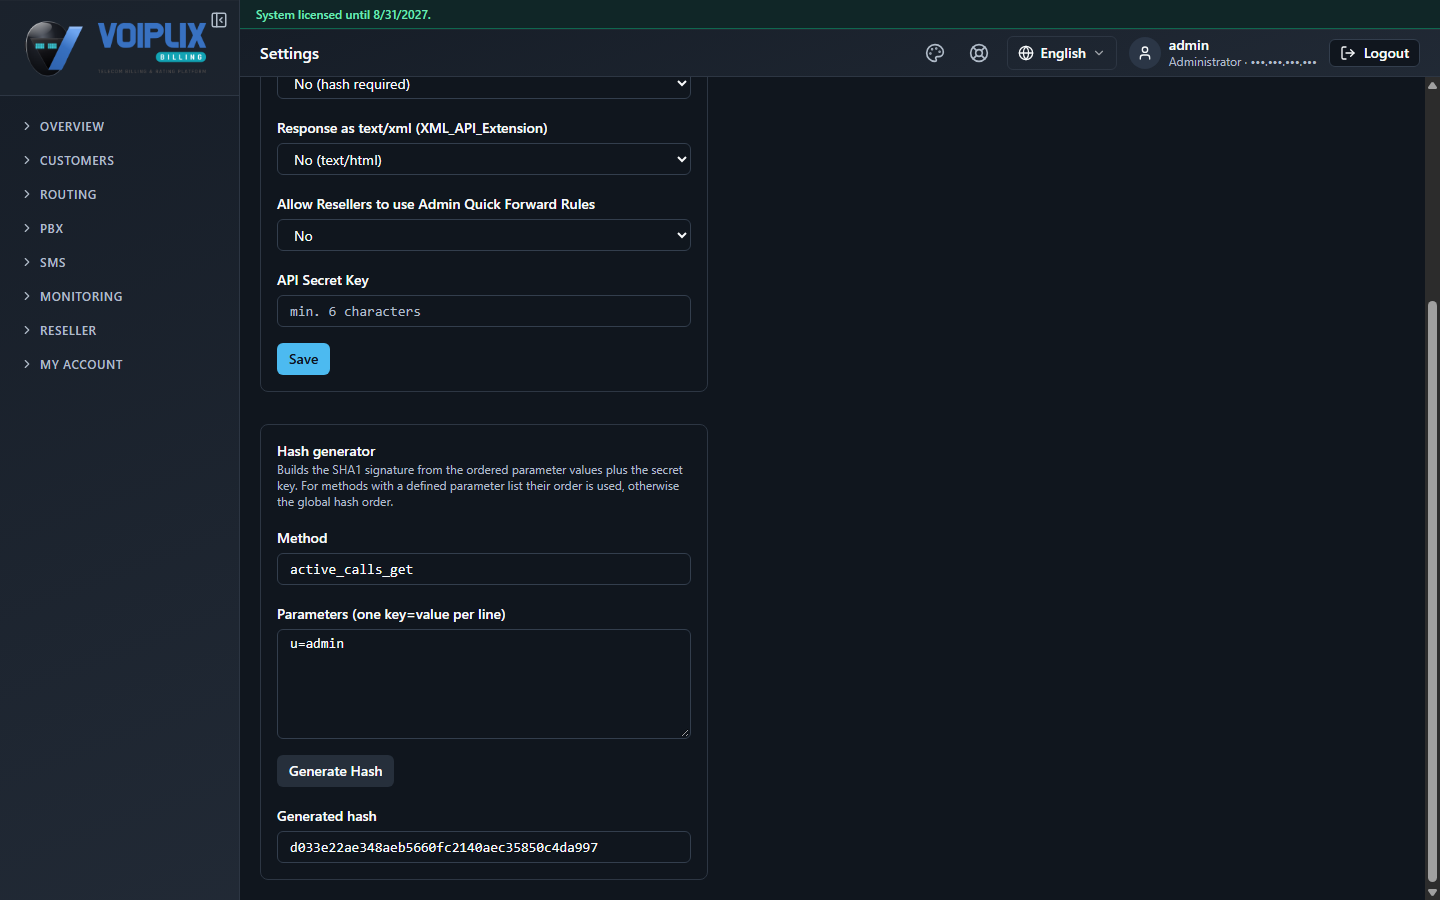Click the 'System licensed until 8/31/2027.' notice
The width and height of the screenshot is (1440, 900).
pyautogui.click(x=343, y=15)
